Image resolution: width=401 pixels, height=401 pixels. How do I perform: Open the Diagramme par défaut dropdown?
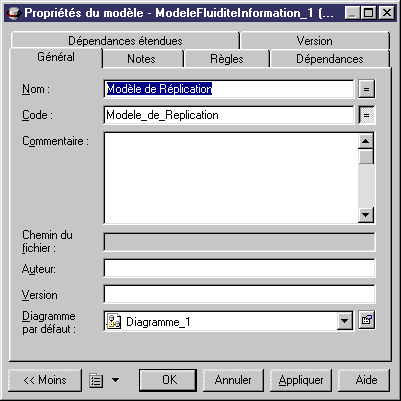coord(344,322)
